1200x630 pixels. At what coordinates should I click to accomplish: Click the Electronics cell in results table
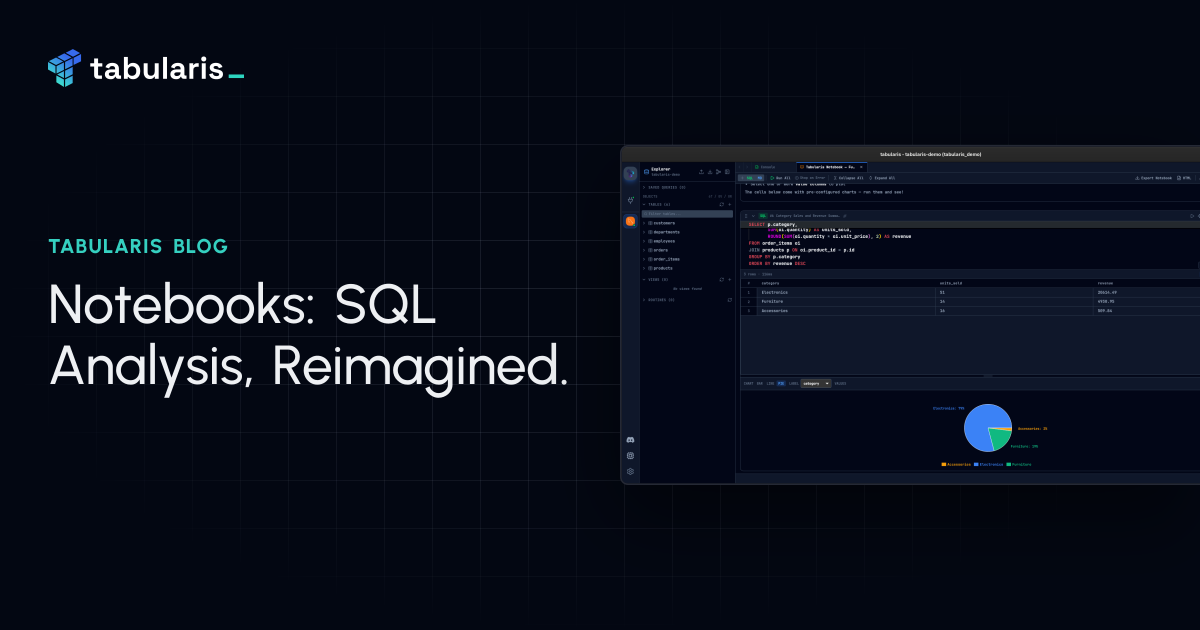[846, 292]
